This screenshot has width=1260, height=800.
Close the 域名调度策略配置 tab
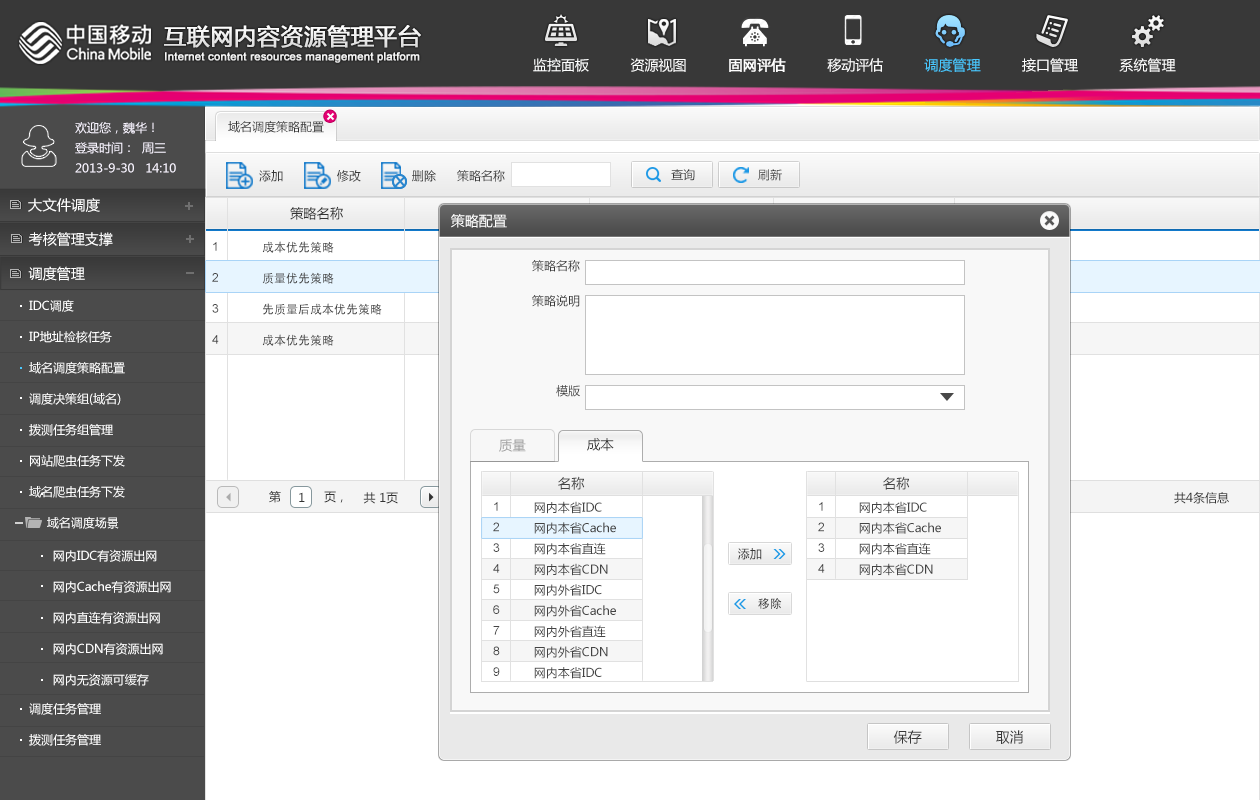coord(330,116)
